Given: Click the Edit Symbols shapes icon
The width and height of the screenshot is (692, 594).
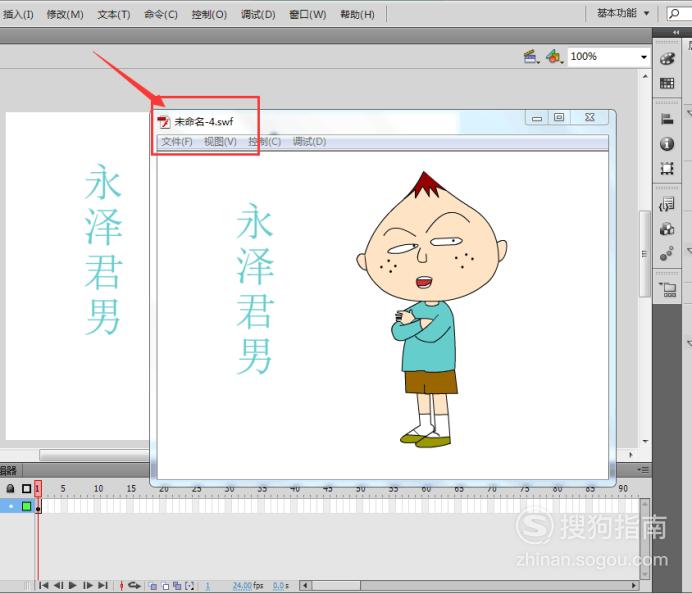Looking at the screenshot, I should [554, 56].
